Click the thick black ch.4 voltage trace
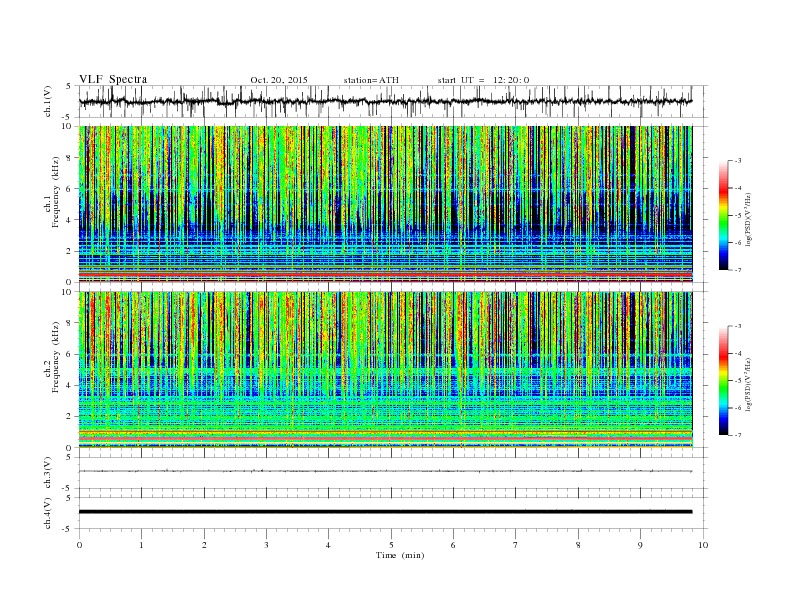This screenshot has height=612, width=792. coord(385,512)
